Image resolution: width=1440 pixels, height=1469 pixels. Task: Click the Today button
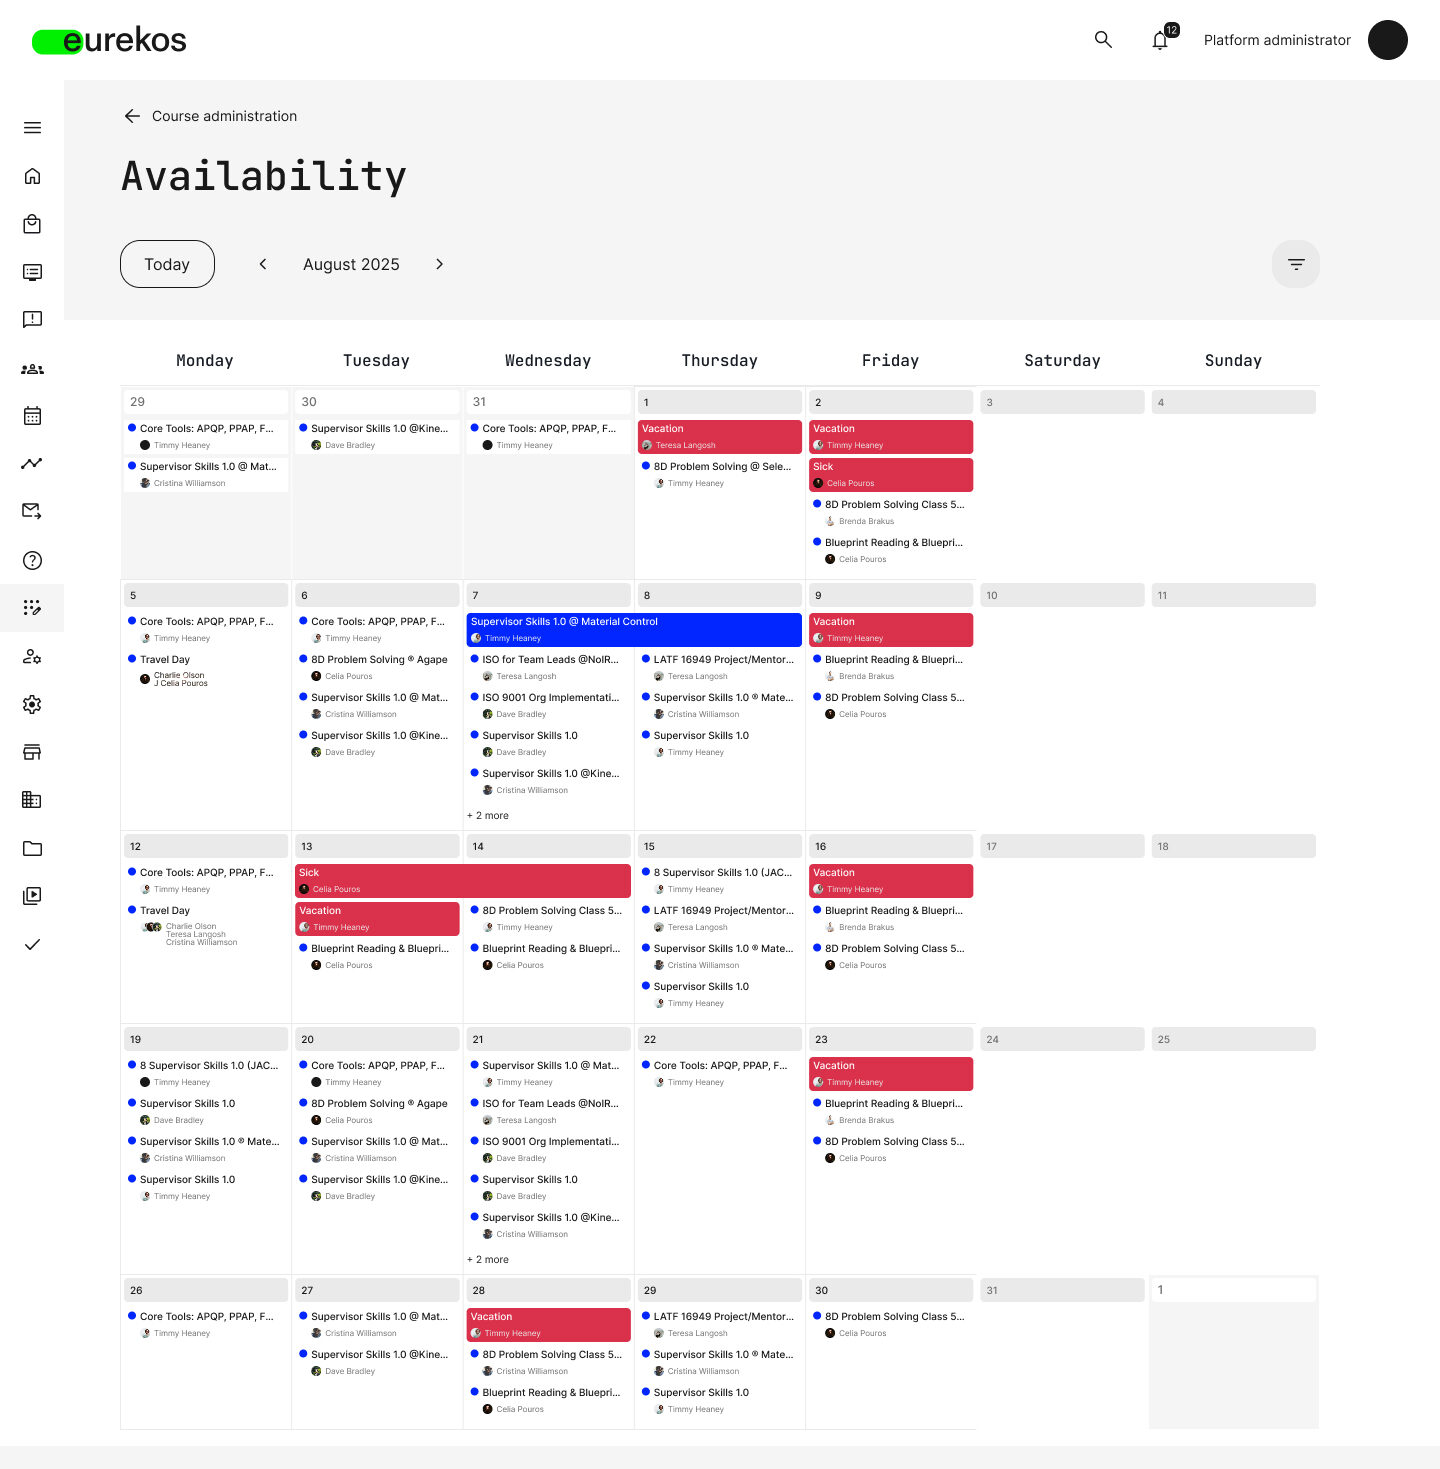click(x=167, y=264)
